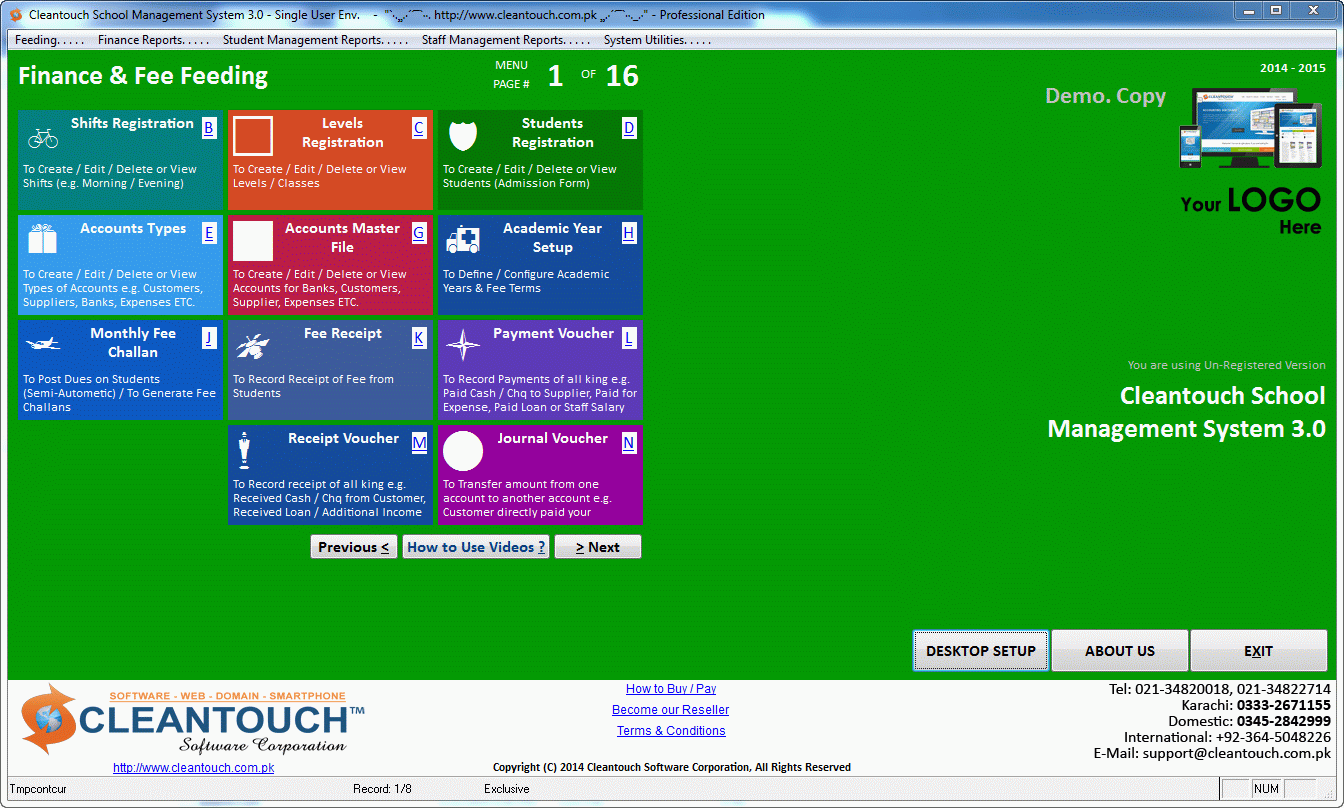This screenshot has height=808, width=1344.
Task: Go to the Previous menu page
Action: pyautogui.click(x=354, y=547)
